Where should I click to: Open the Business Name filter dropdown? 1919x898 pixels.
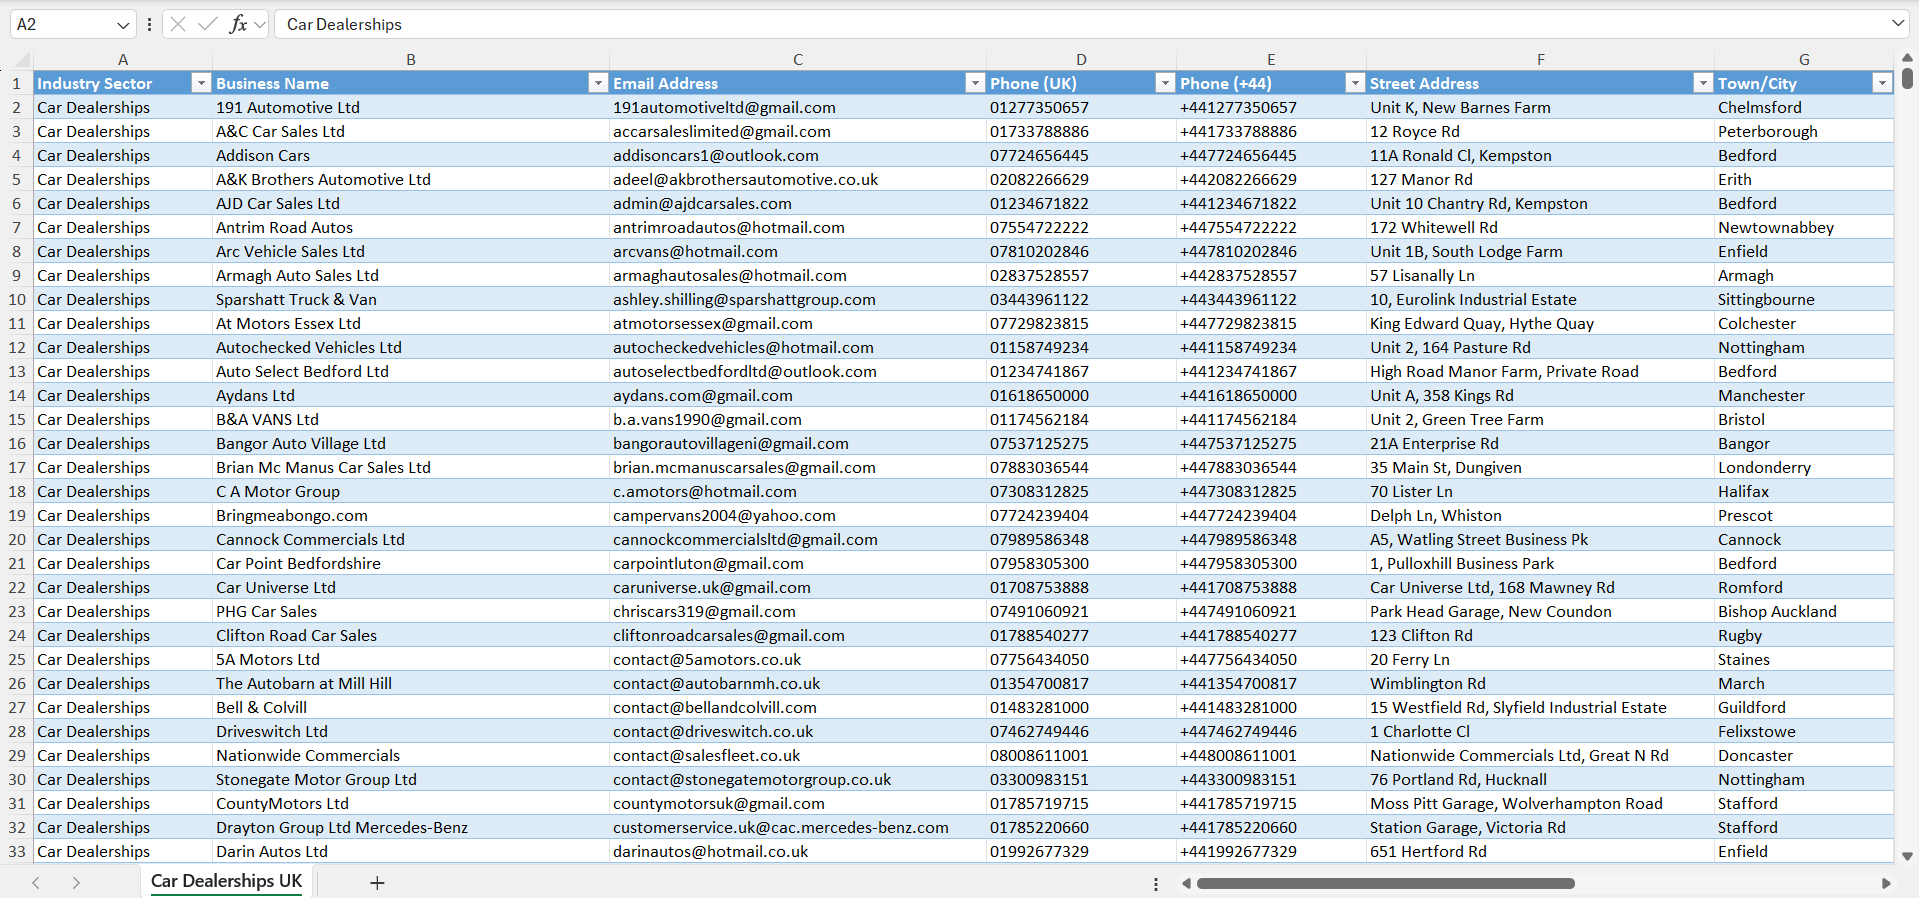[598, 83]
